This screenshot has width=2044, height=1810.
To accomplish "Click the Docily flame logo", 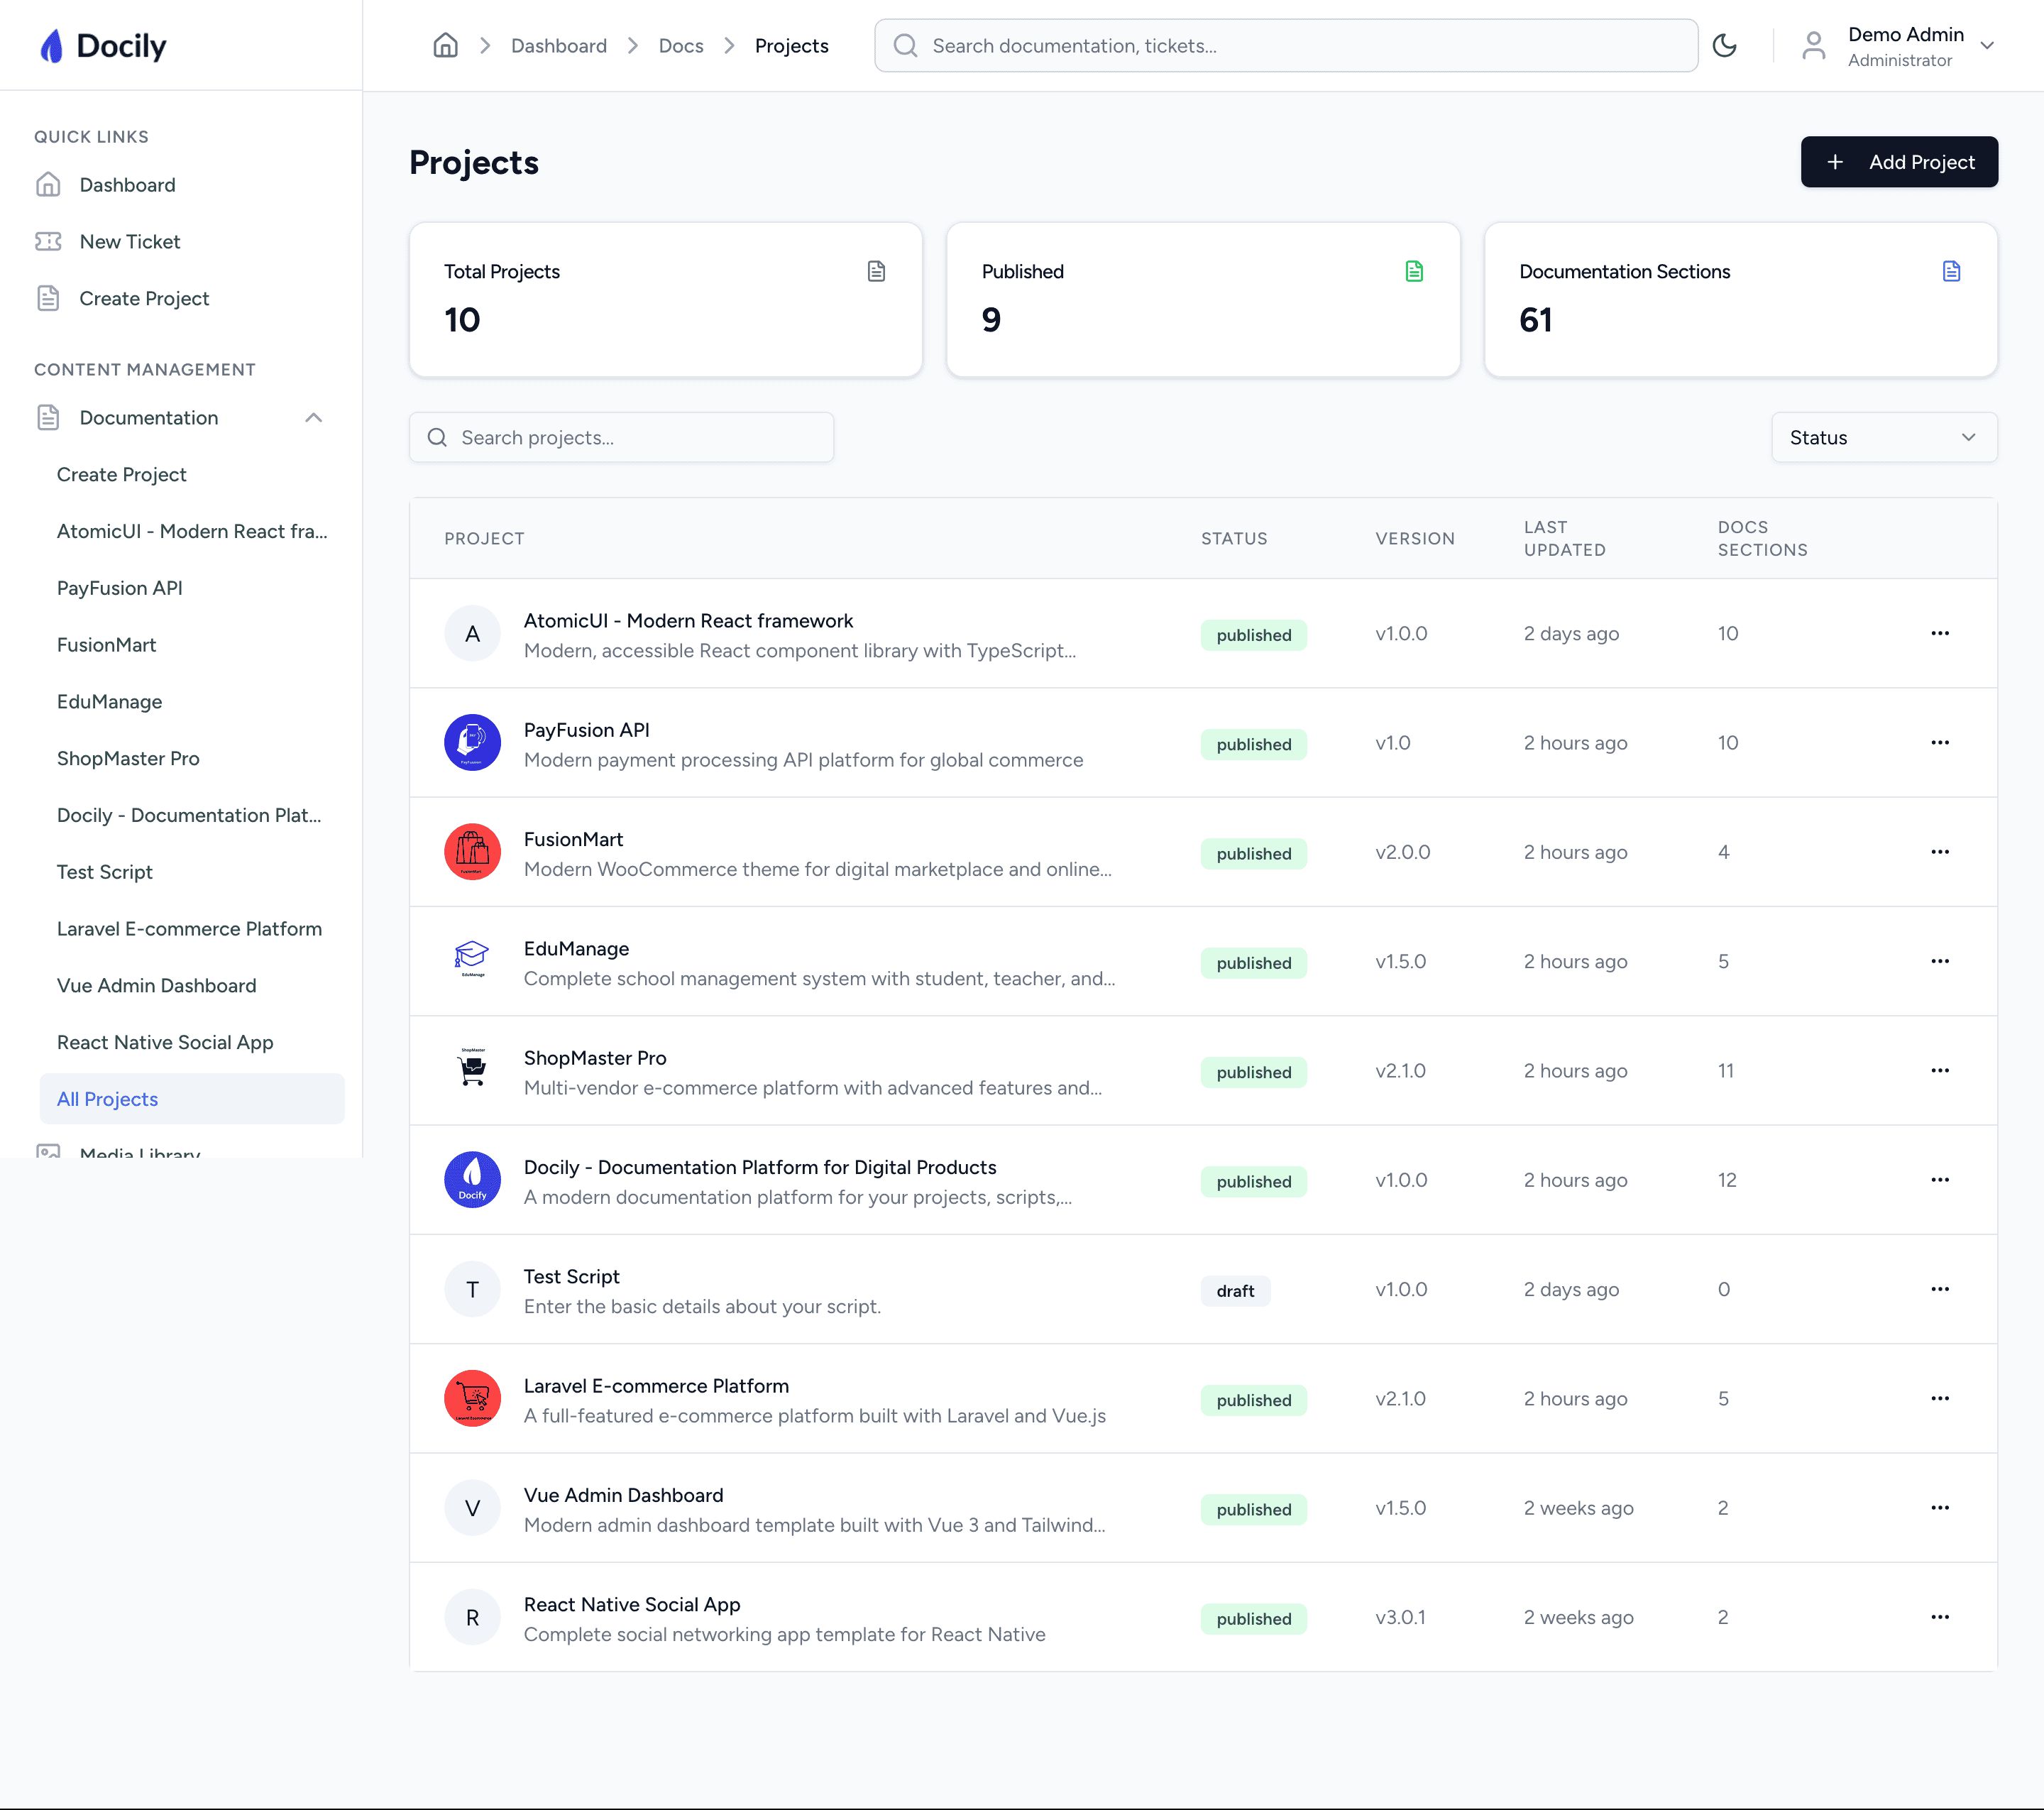I will coord(51,46).
